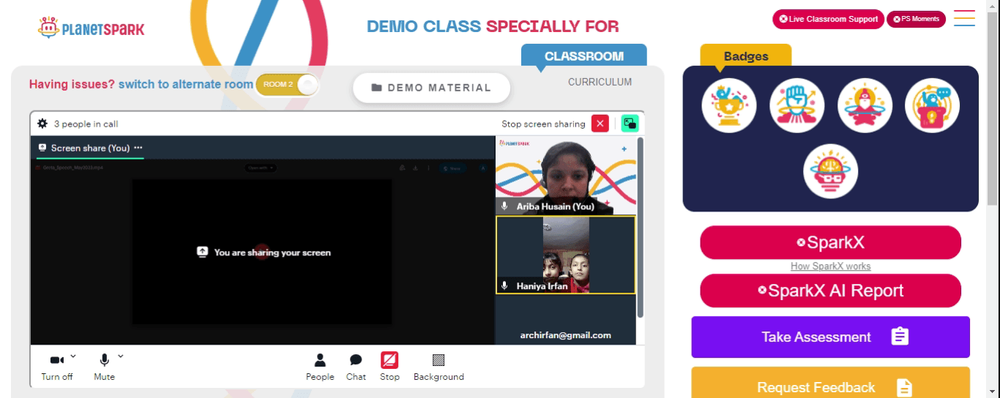Switch to the Classroom tab
This screenshot has height=398, width=1000.
point(584,56)
